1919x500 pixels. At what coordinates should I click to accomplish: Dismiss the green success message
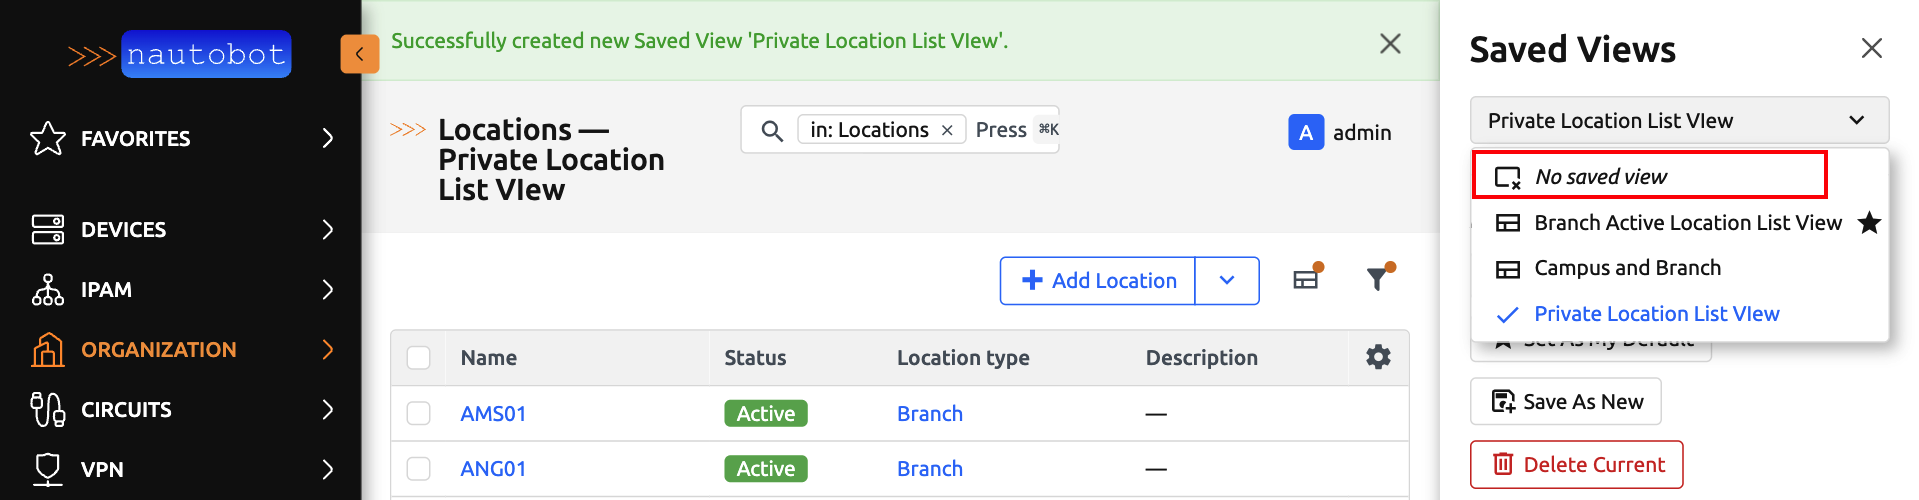(1389, 43)
